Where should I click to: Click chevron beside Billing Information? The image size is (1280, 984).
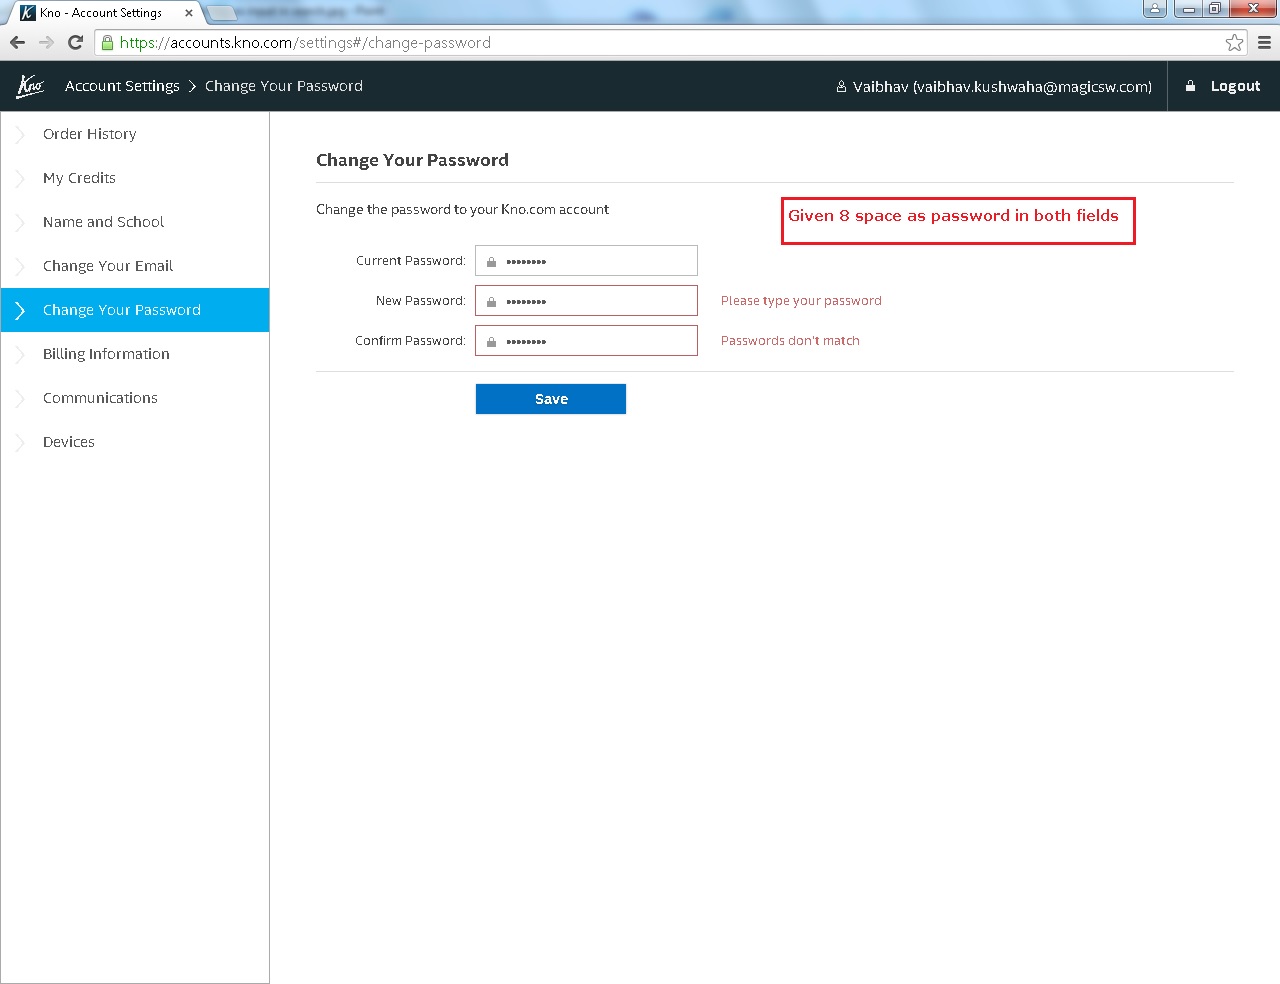20,354
